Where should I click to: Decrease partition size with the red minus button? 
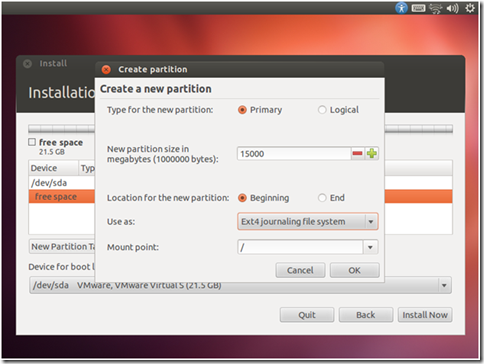pos(357,153)
